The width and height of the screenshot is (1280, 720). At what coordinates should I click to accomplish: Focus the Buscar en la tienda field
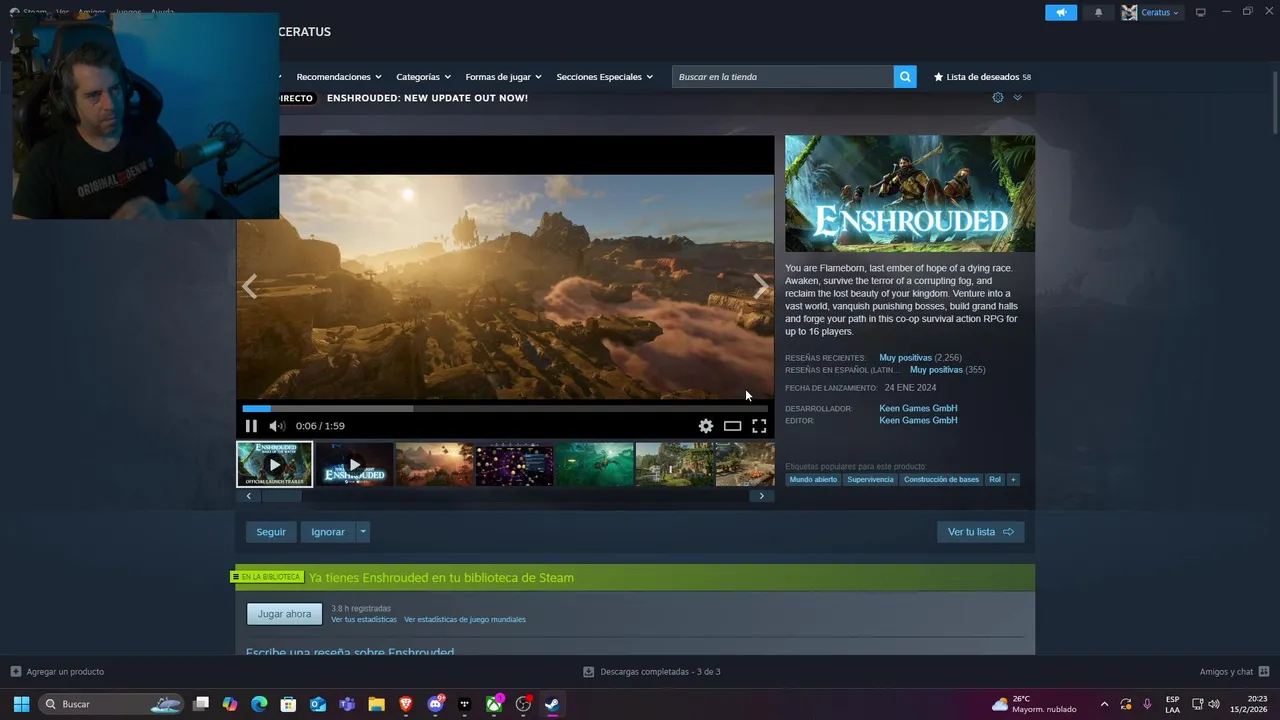[x=783, y=77]
